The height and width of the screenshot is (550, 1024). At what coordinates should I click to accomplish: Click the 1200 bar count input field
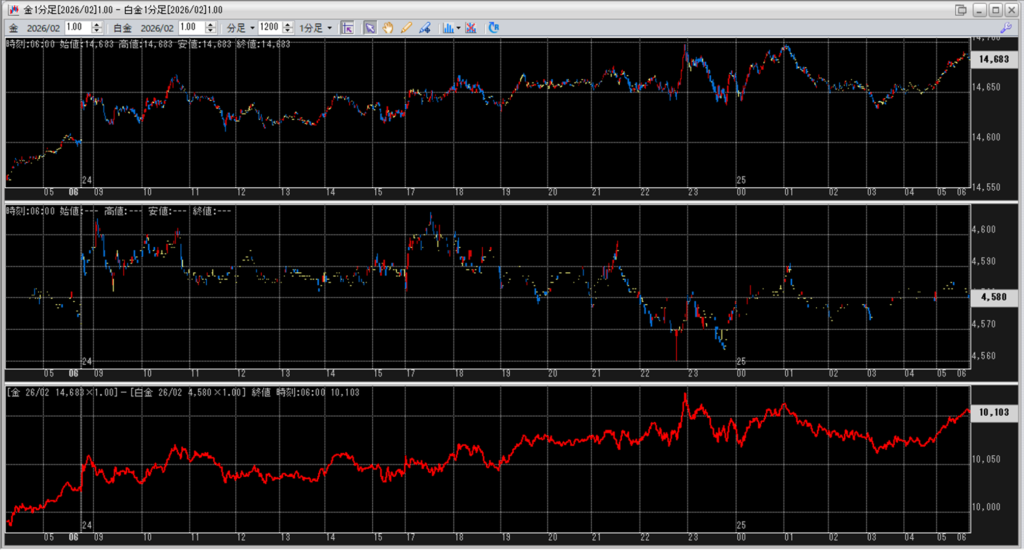point(268,27)
